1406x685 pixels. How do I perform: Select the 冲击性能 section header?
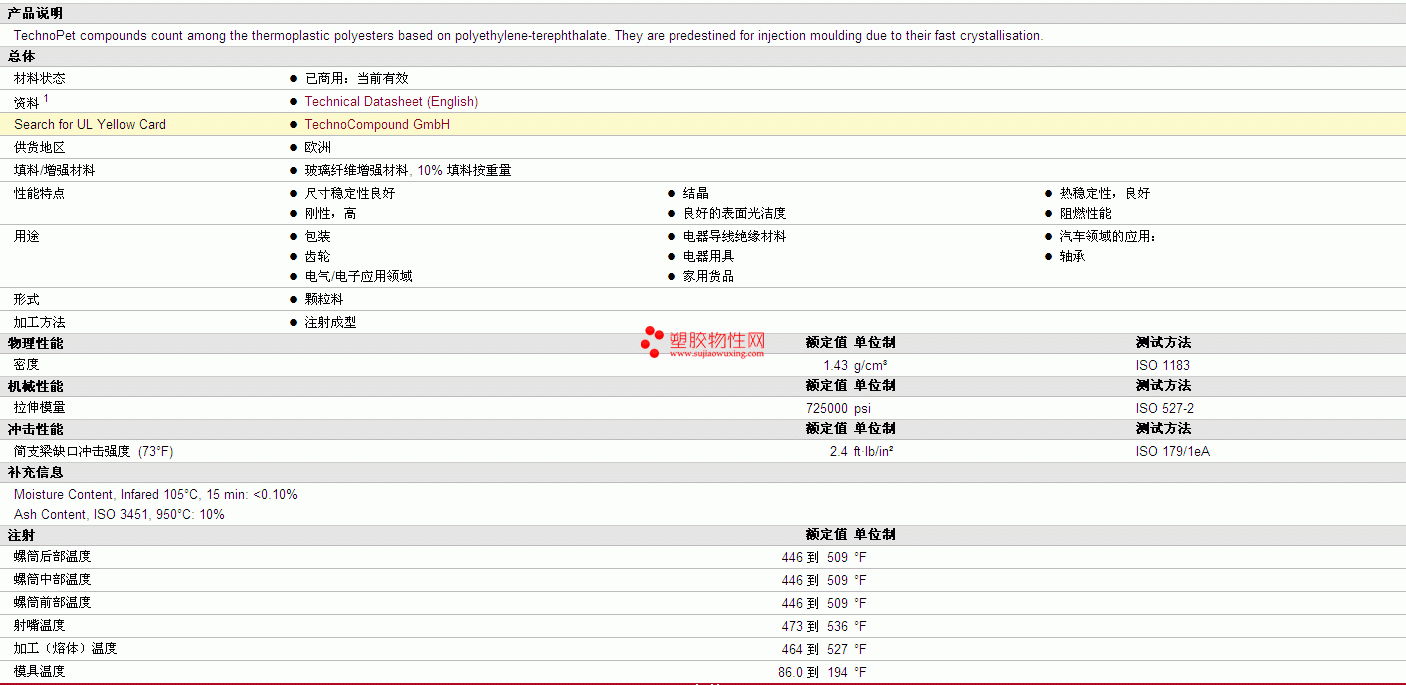pyautogui.click(x=35, y=429)
